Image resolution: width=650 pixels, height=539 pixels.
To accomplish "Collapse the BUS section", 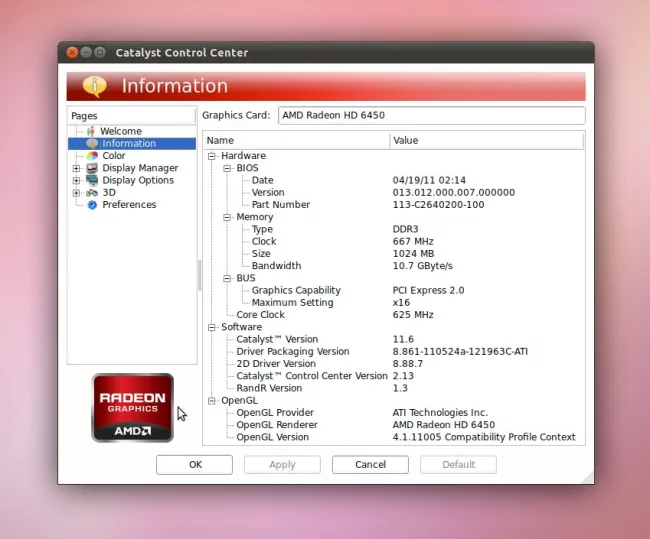I will click(227, 278).
